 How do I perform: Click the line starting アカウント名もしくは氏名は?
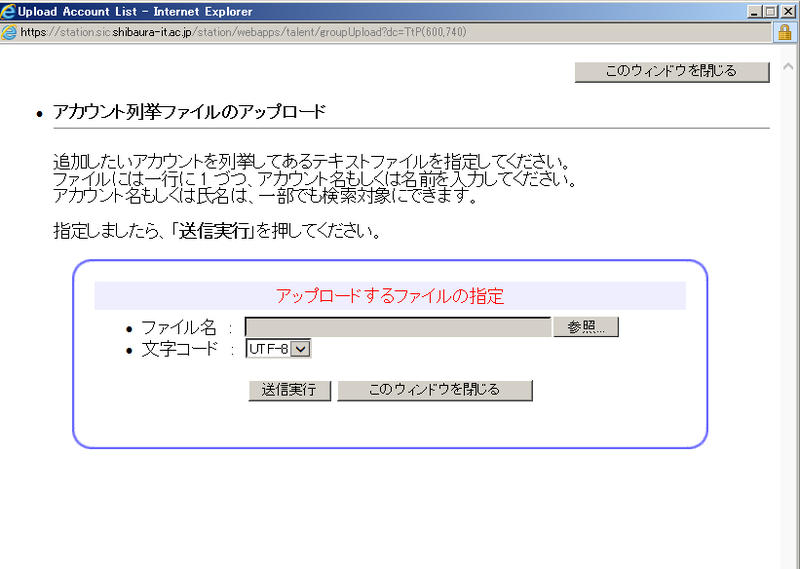265,196
